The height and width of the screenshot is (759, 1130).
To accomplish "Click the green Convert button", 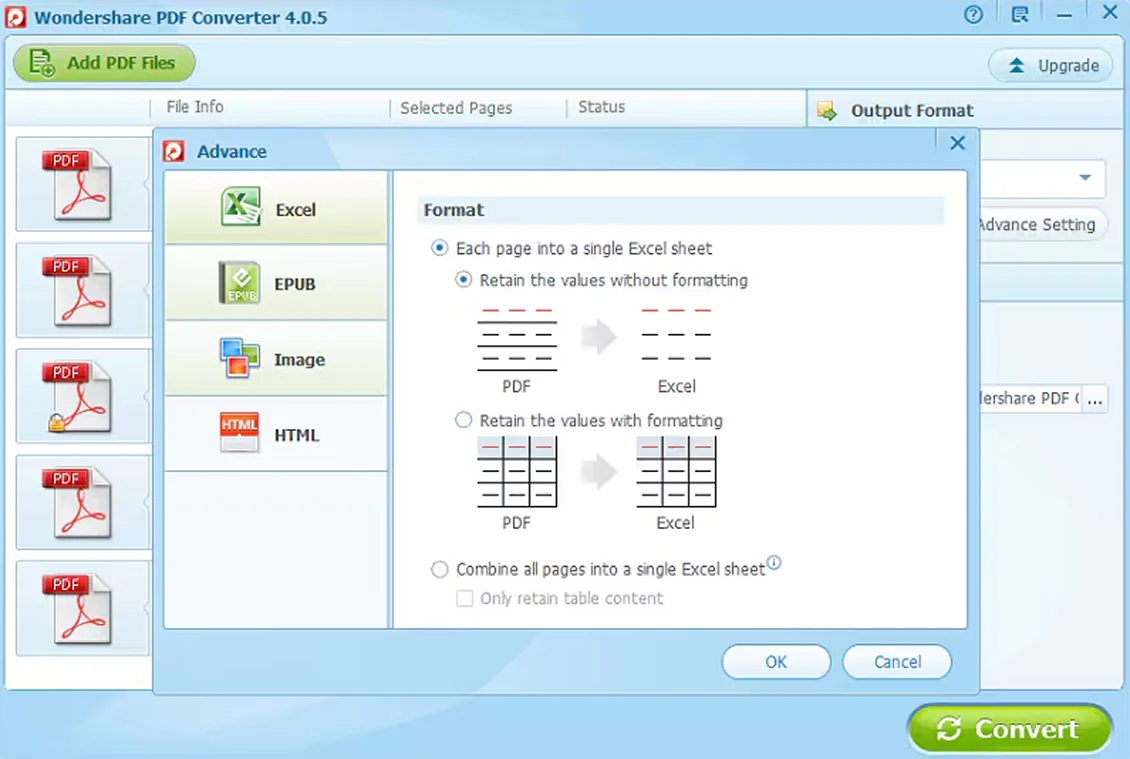I will pos(1010,729).
